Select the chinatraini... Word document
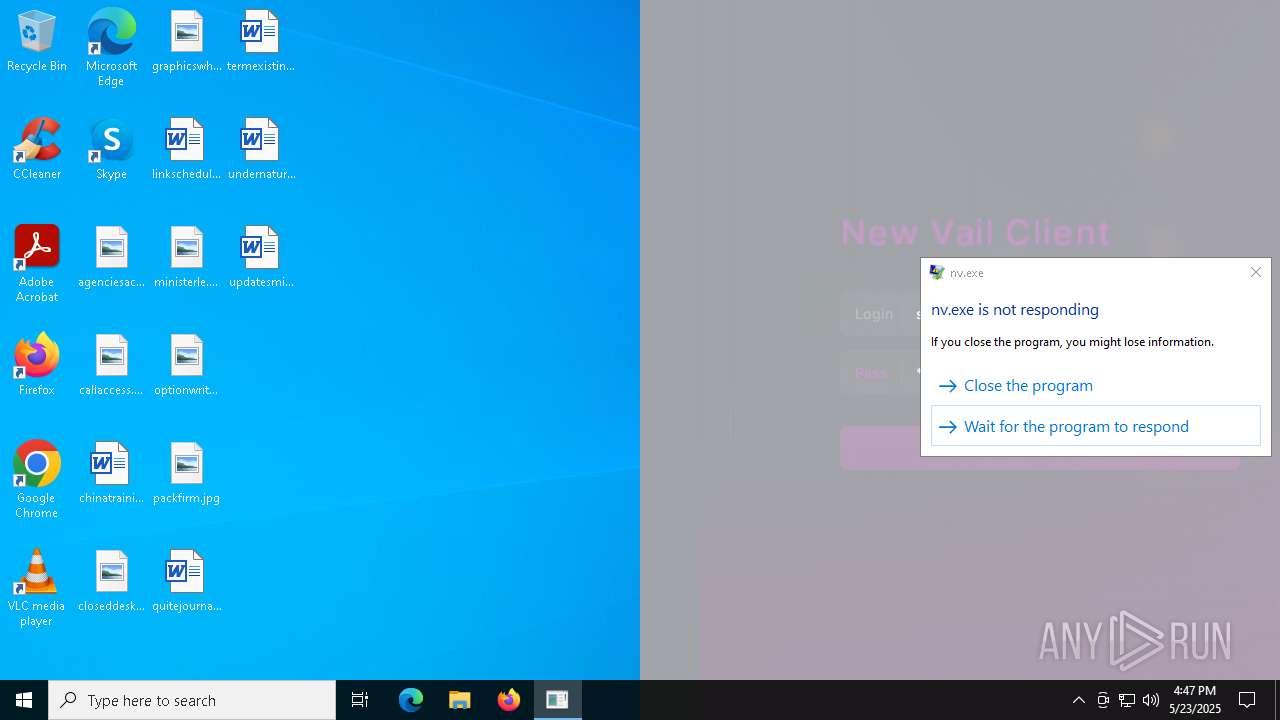Screen dimensions: 1280x720 coord(111,474)
